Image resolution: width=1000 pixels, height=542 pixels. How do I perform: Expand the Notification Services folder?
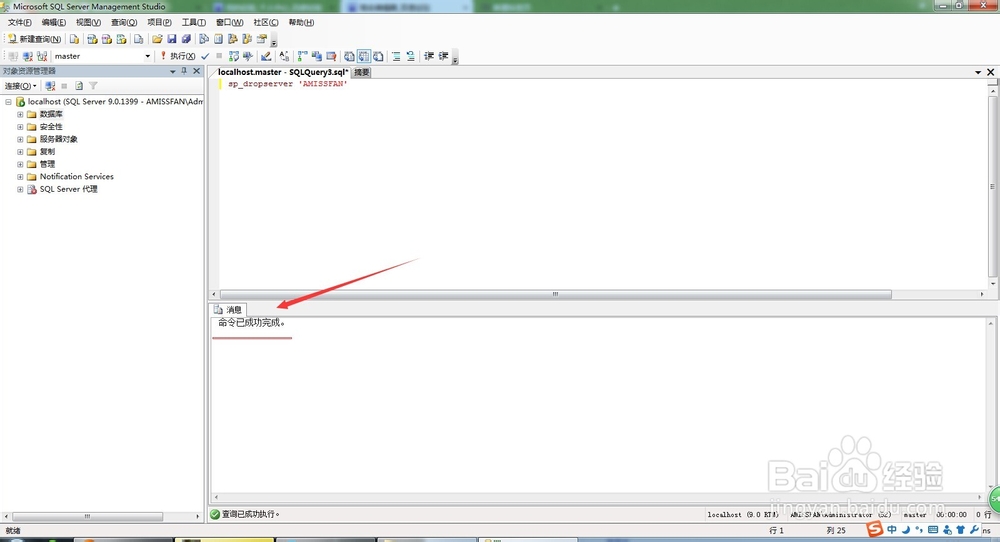[20, 177]
